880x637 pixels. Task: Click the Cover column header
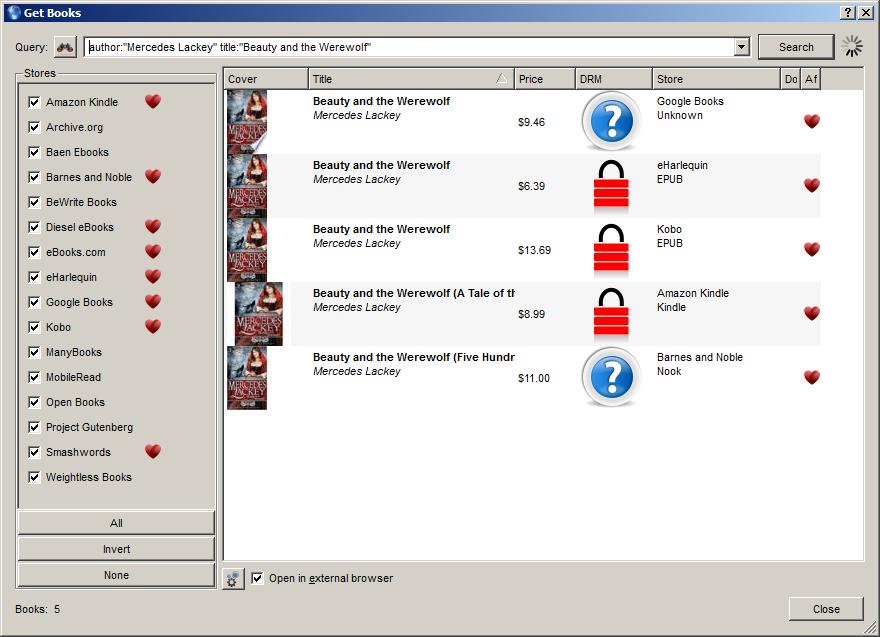point(266,79)
